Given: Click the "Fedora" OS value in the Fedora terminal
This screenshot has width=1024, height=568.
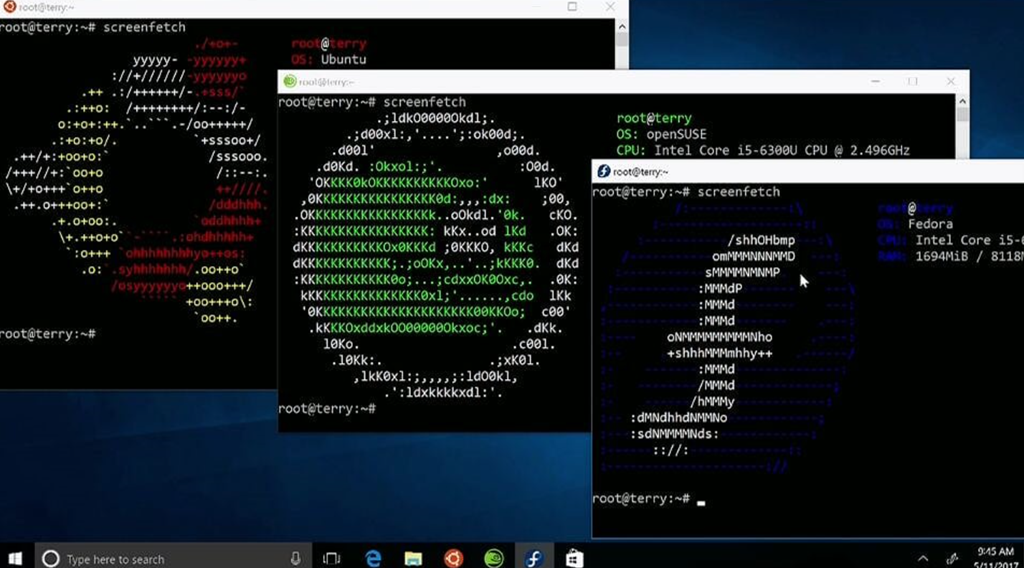Looking at the screenshot, I should tap(930, 224).
